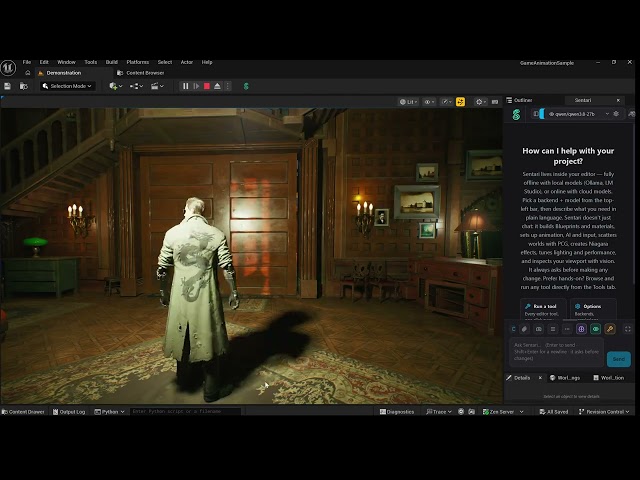Eject from the player controller
The height and width of the screenshot is (480, 640).
tap(218, 86)
